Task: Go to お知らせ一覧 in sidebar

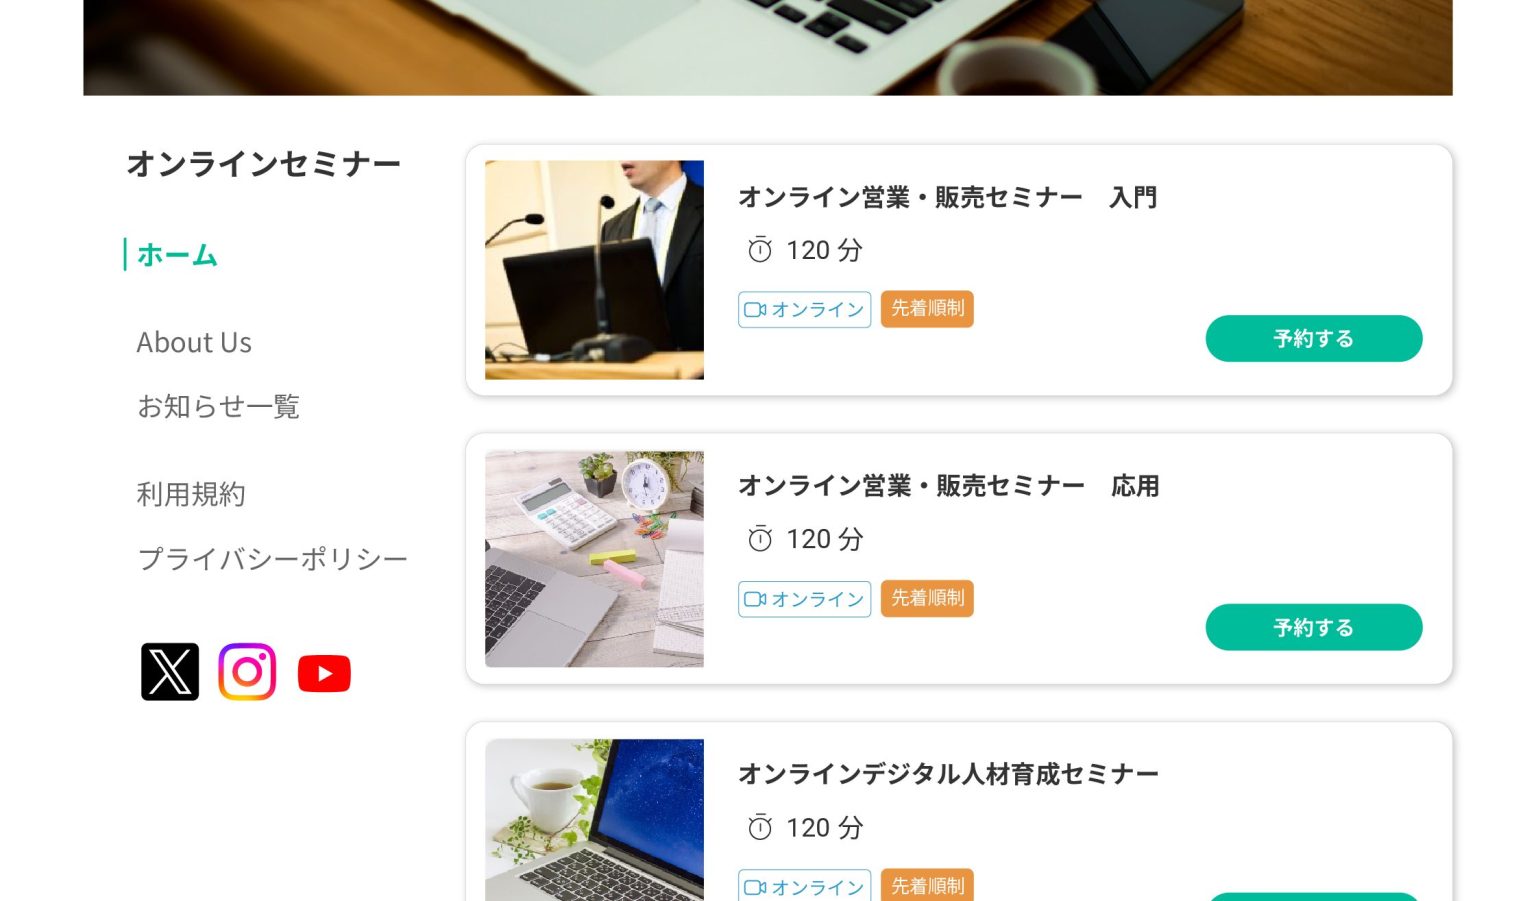Action: (x=219, y=407)
